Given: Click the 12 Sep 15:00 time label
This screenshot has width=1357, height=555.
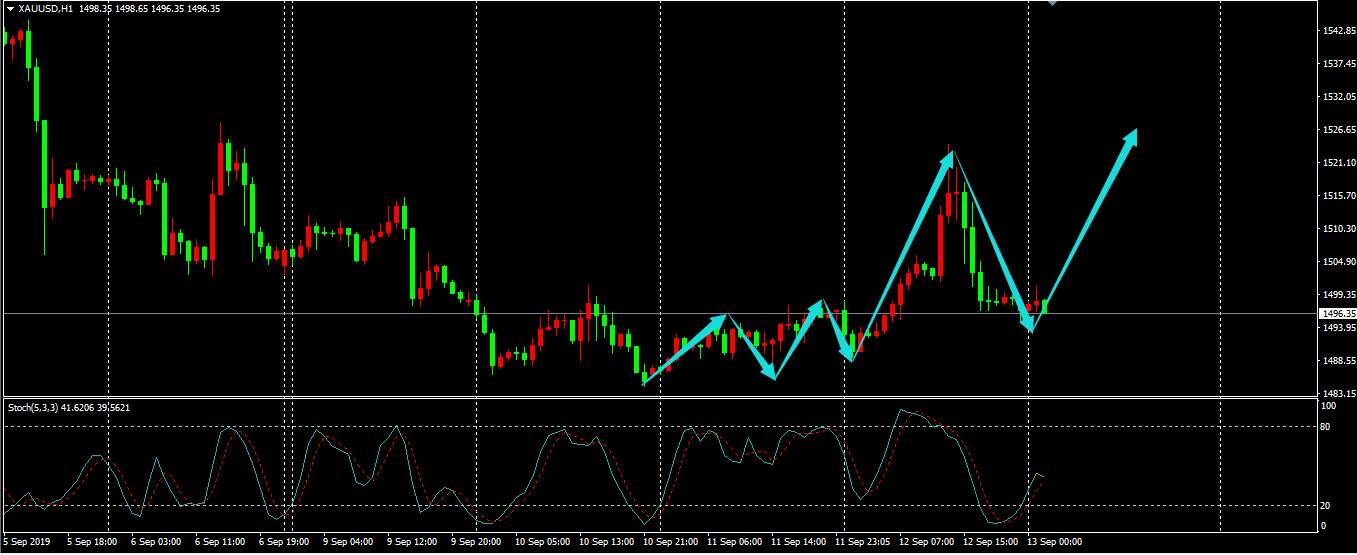Looking at the screenshot, I should 990,542.
